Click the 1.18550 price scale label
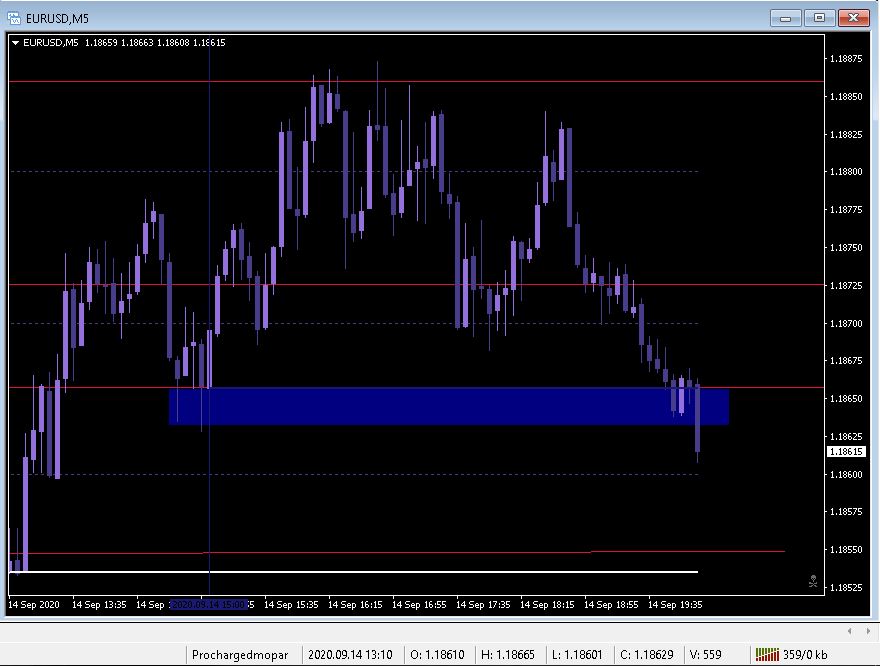This screenshot has height=666, width=880. tap(846, 550)
